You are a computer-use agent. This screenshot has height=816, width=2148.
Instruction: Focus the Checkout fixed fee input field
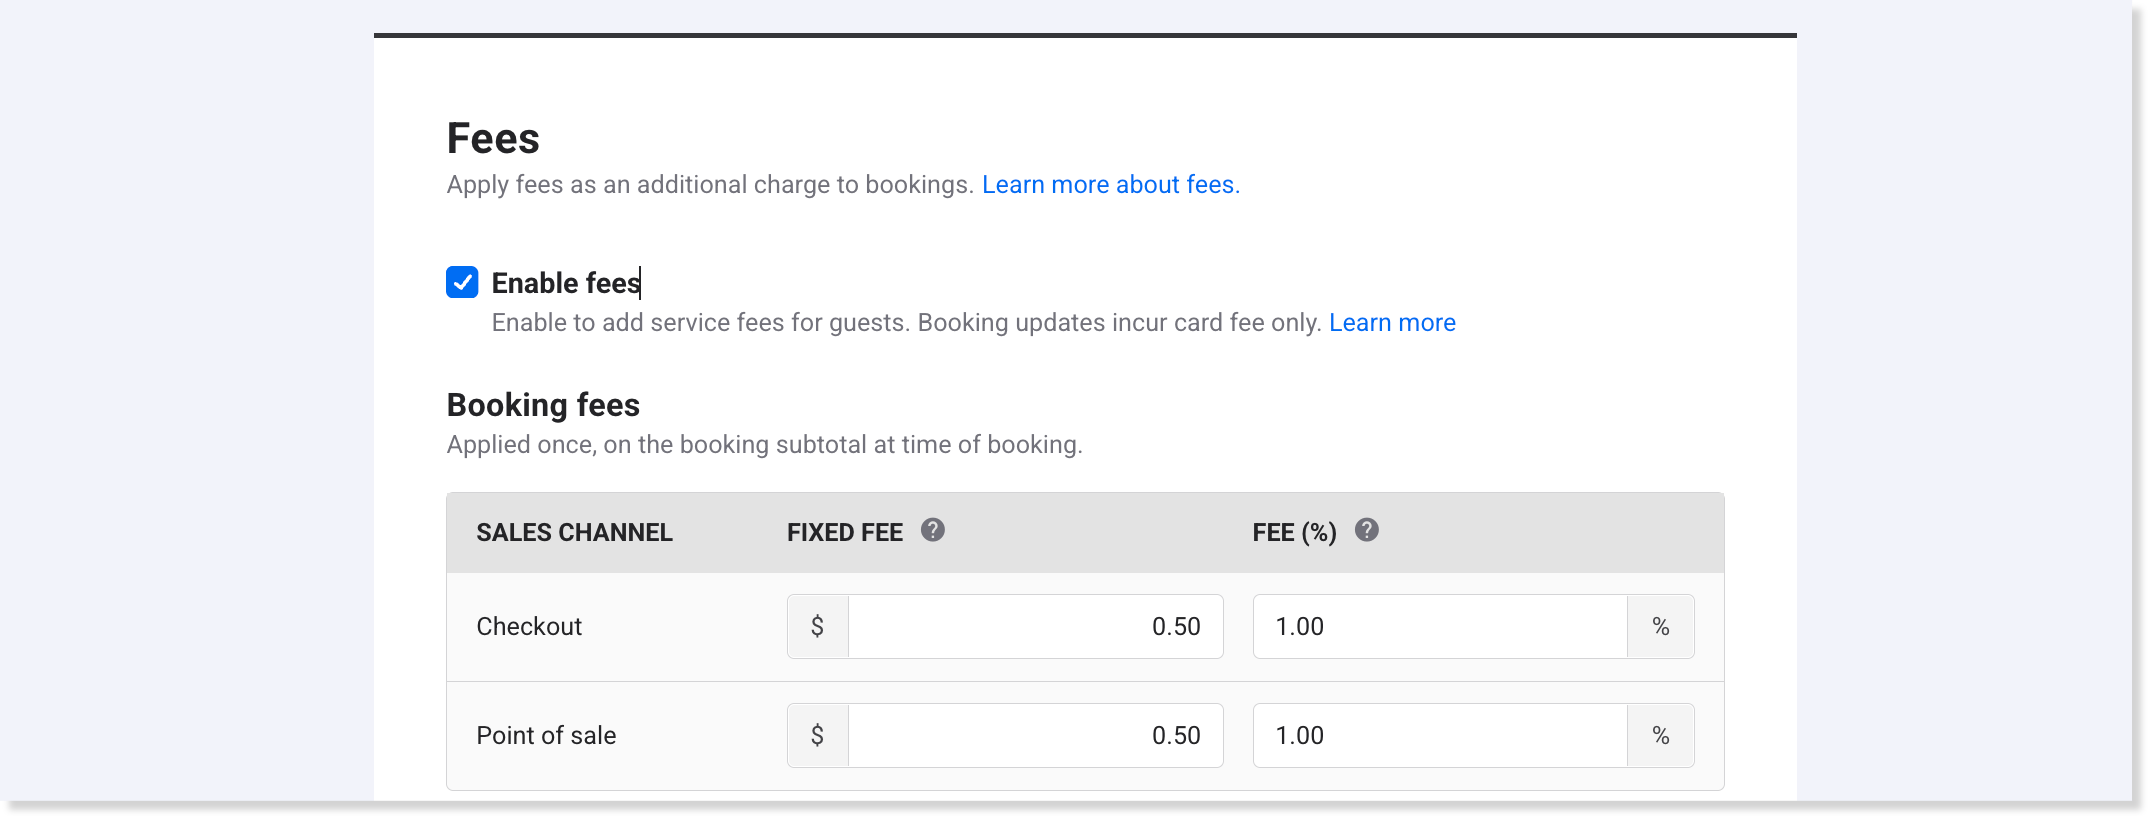tap(1034, 627)
